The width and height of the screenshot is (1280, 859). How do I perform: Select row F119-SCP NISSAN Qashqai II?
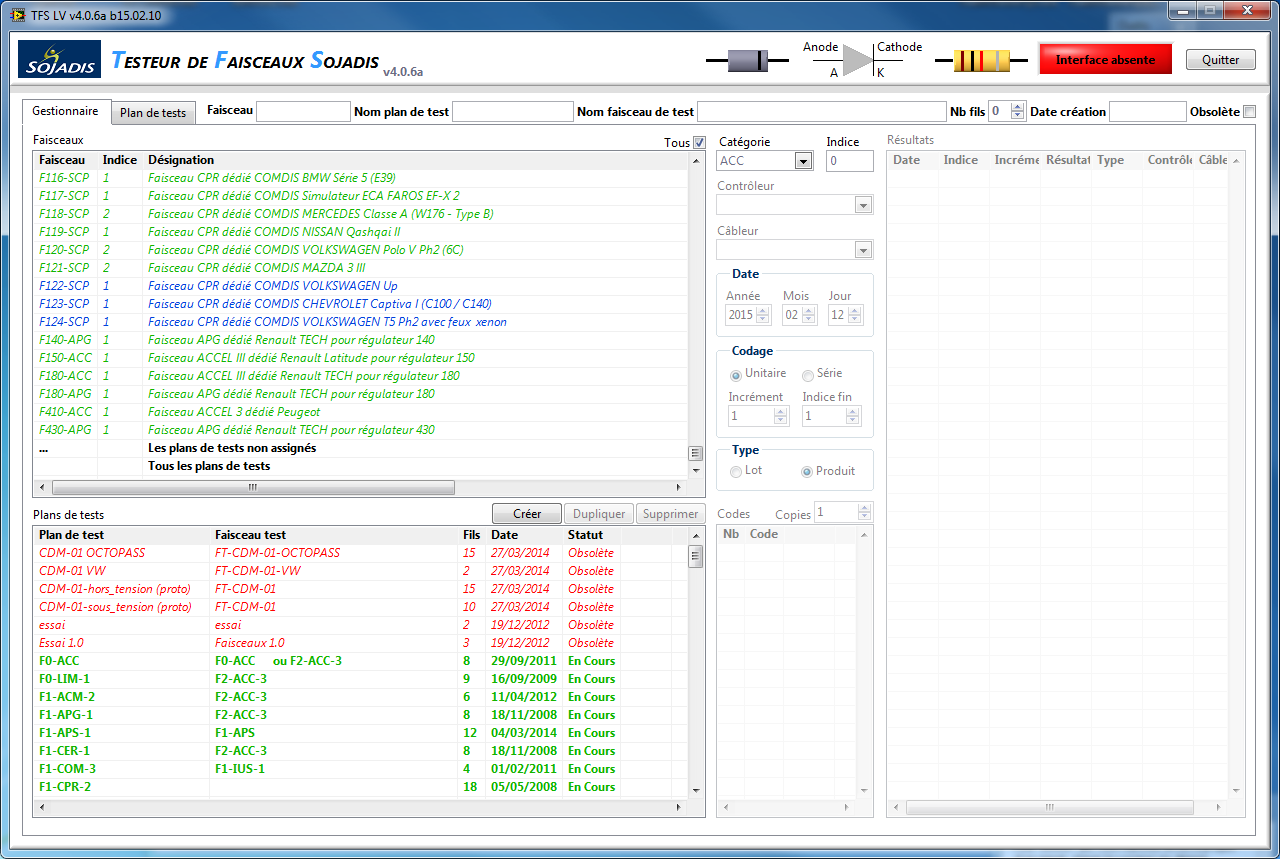pyautogui.click(x=361, y=232)
